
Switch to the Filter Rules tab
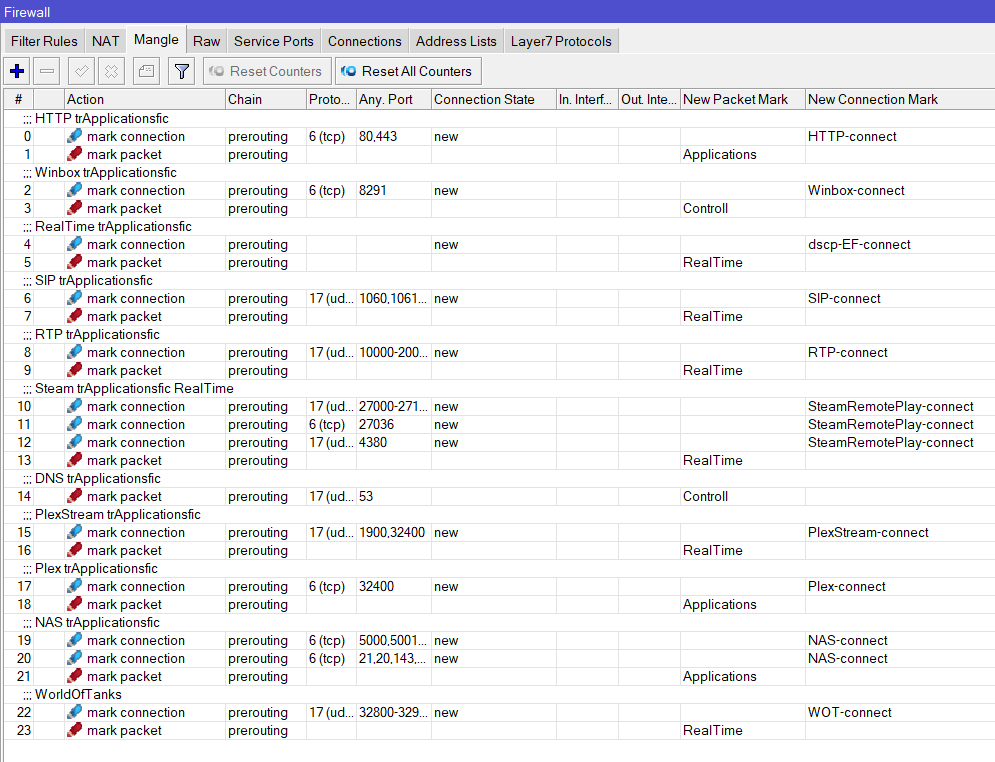click(45, 41)
